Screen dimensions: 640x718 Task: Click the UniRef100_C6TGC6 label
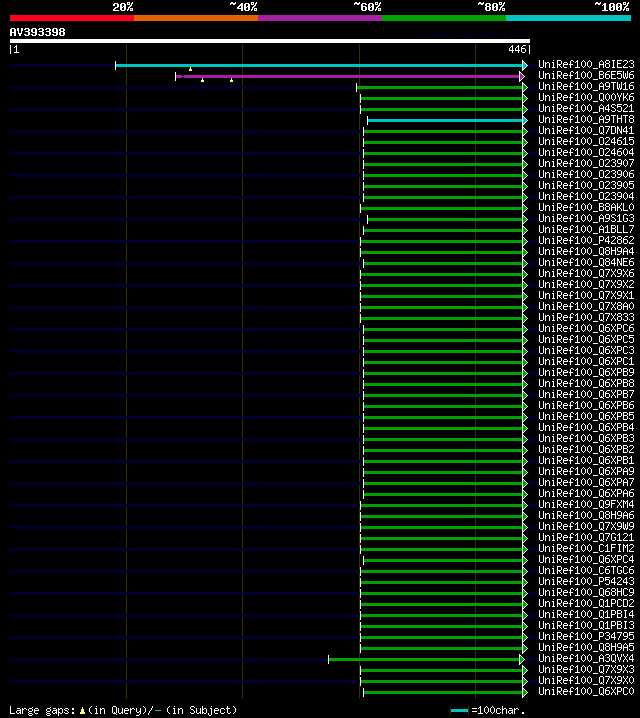[586, 570]
